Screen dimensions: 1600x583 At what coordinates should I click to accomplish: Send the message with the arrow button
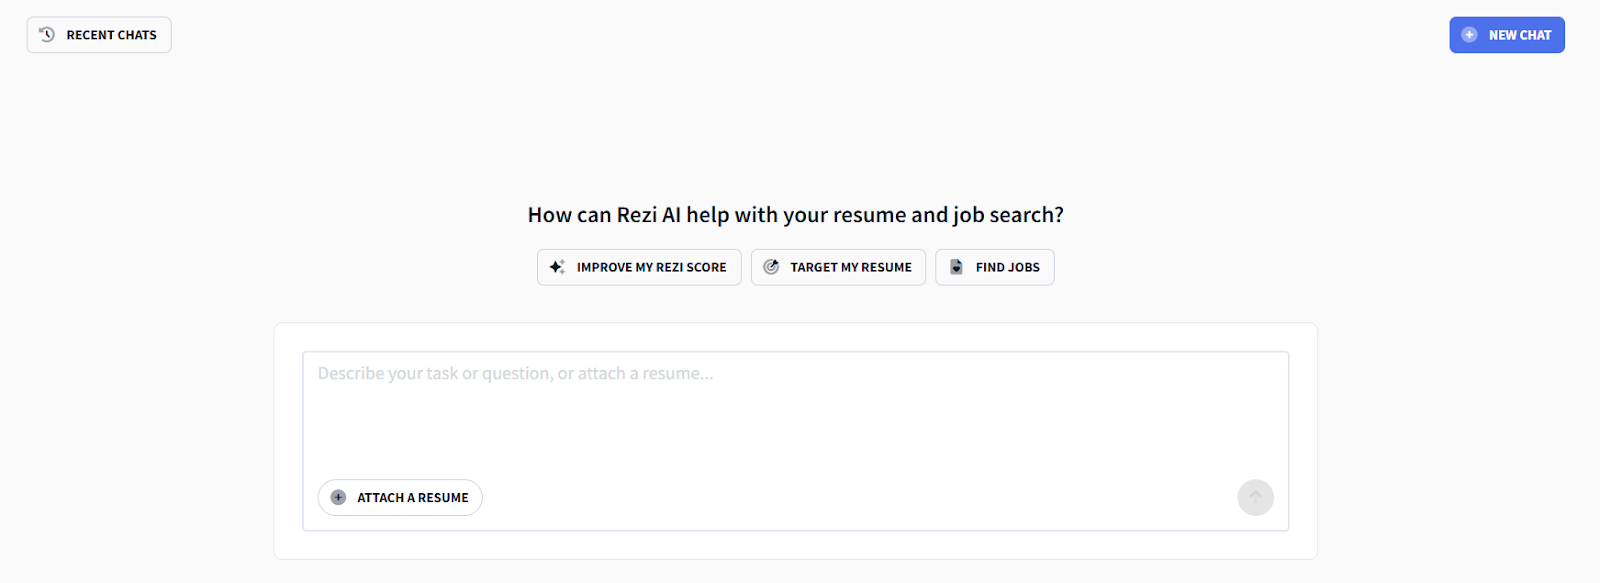(x=1255, y=497)
